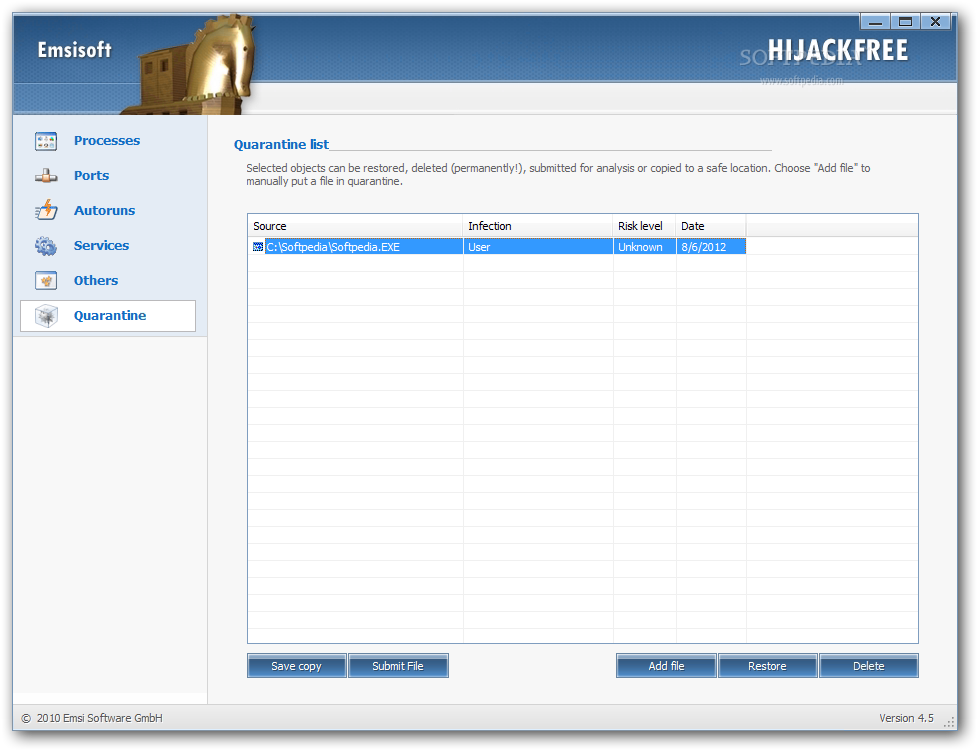Viewport: 978px width, 751px height.
Task: Maximize the HijackFree window
Action: click(x=906, y=22)
